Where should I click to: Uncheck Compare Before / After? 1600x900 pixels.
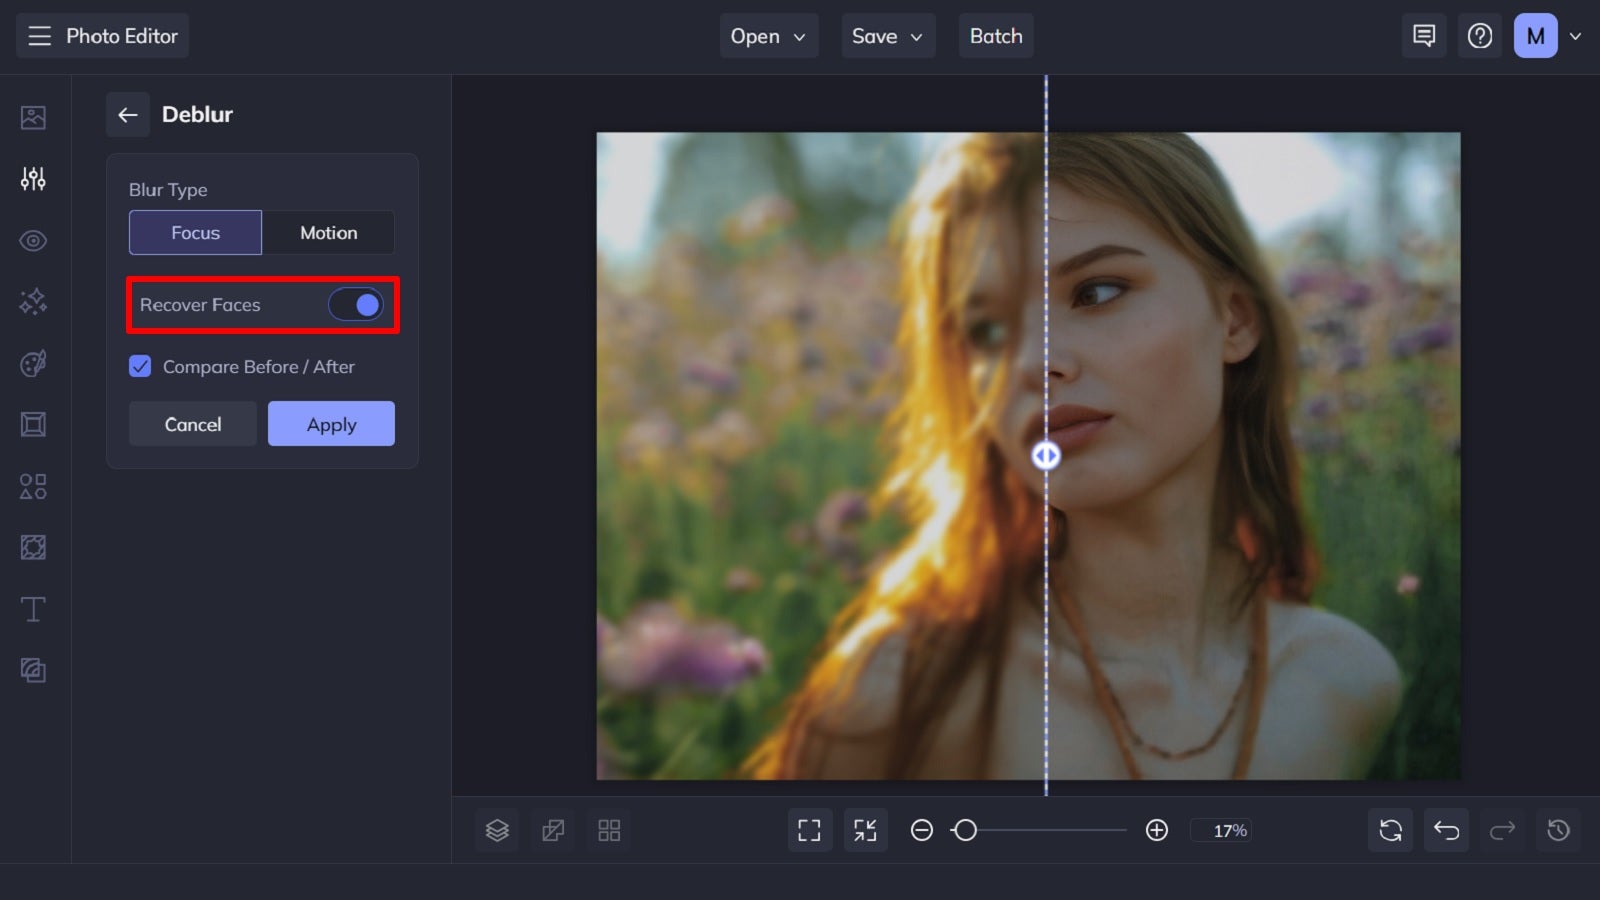tap(140, 367)
